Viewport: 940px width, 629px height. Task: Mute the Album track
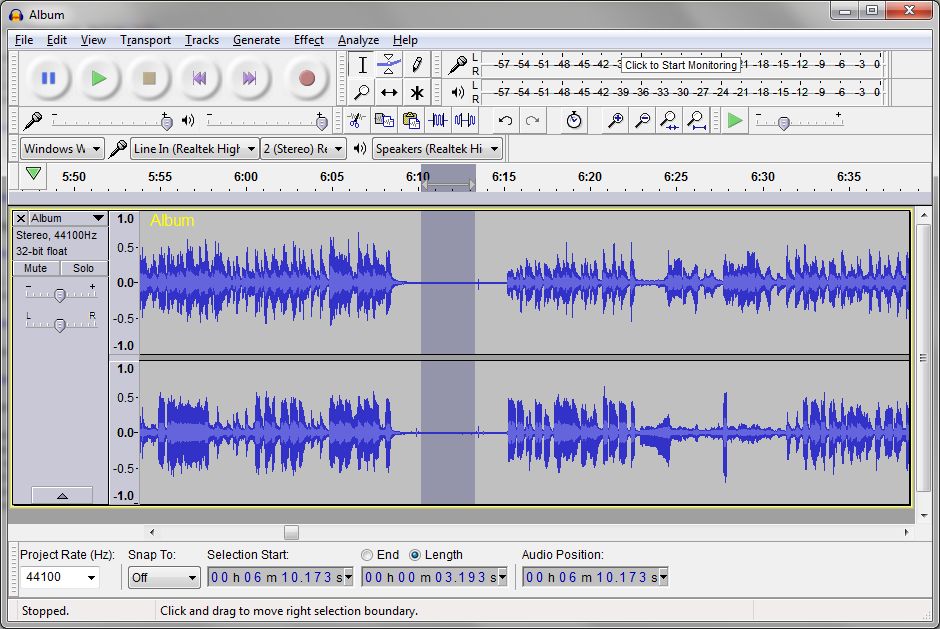pyautogui.click(x=35, y=268)
